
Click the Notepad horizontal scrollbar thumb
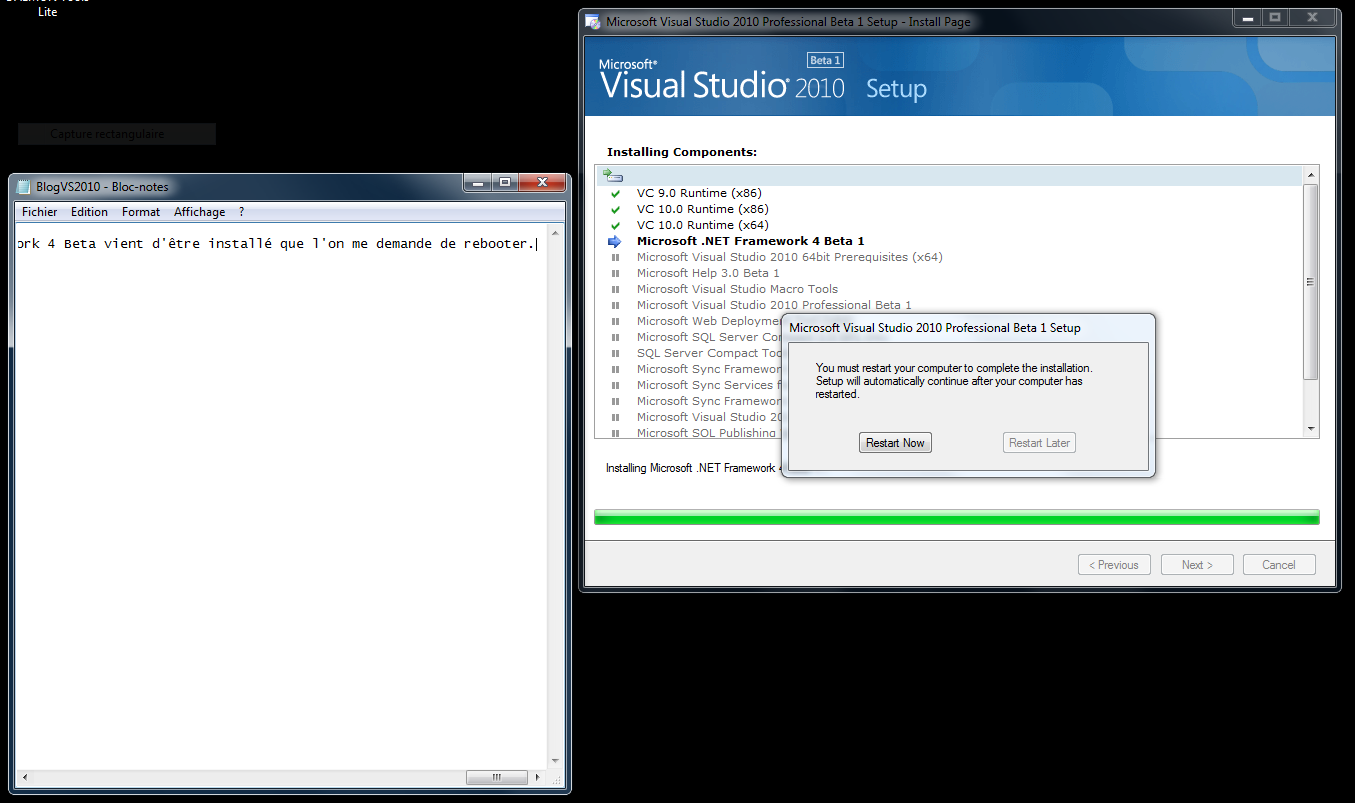coord(496,777)
